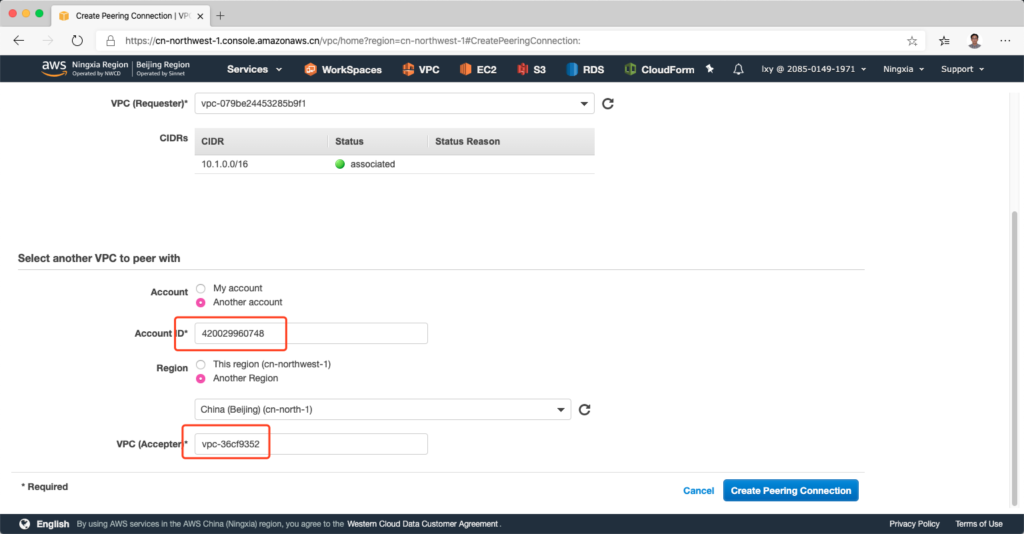Viewport: 1024px width, 534px height.
Task: Click the Account ID input field
Action: (x=310, y=333)
